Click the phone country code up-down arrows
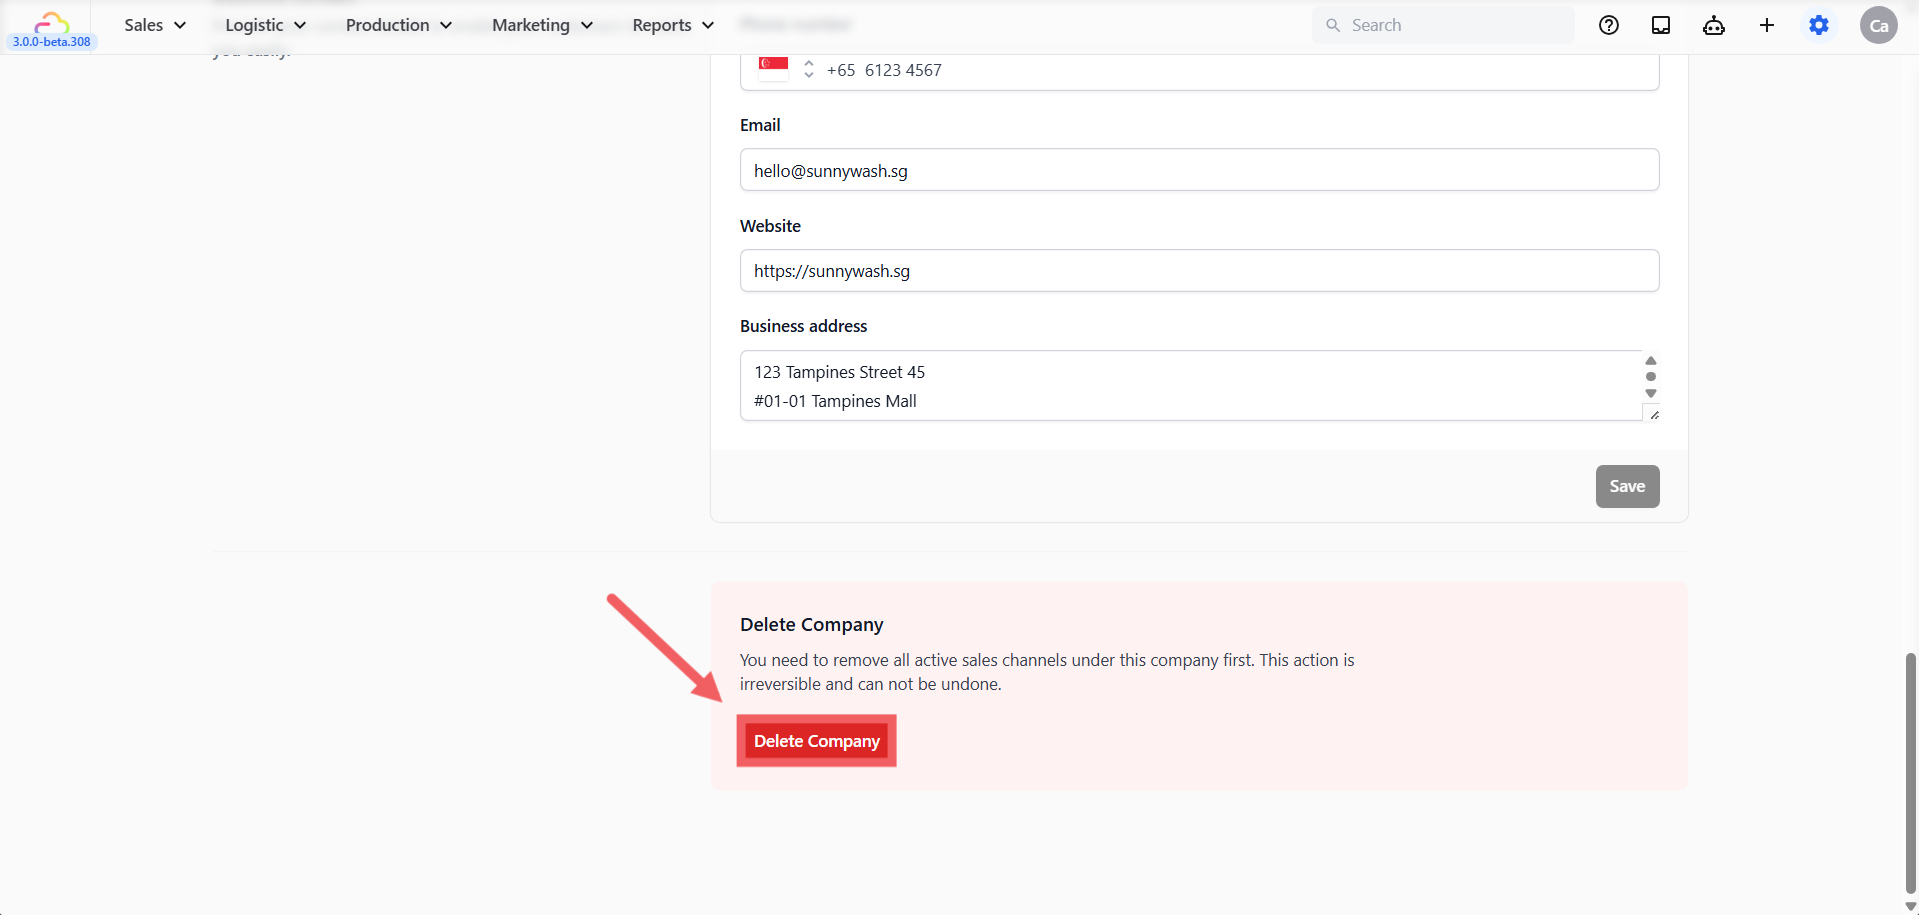 tap(809, 69)
